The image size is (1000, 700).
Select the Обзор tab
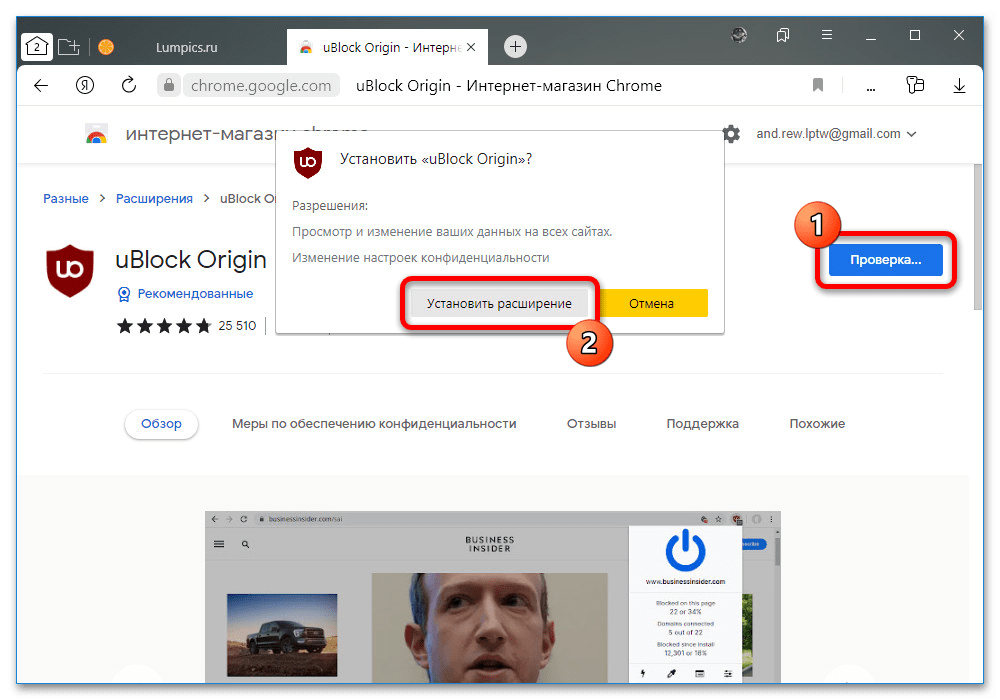pos(161,424)
